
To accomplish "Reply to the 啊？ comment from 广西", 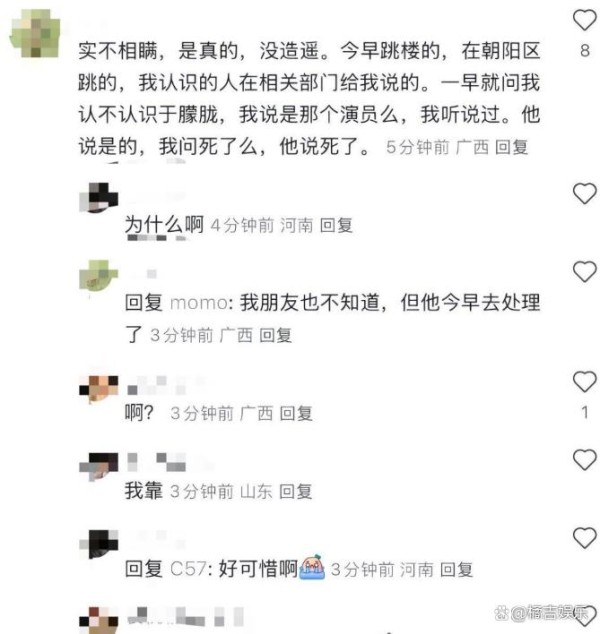I will tap(296, 413).
